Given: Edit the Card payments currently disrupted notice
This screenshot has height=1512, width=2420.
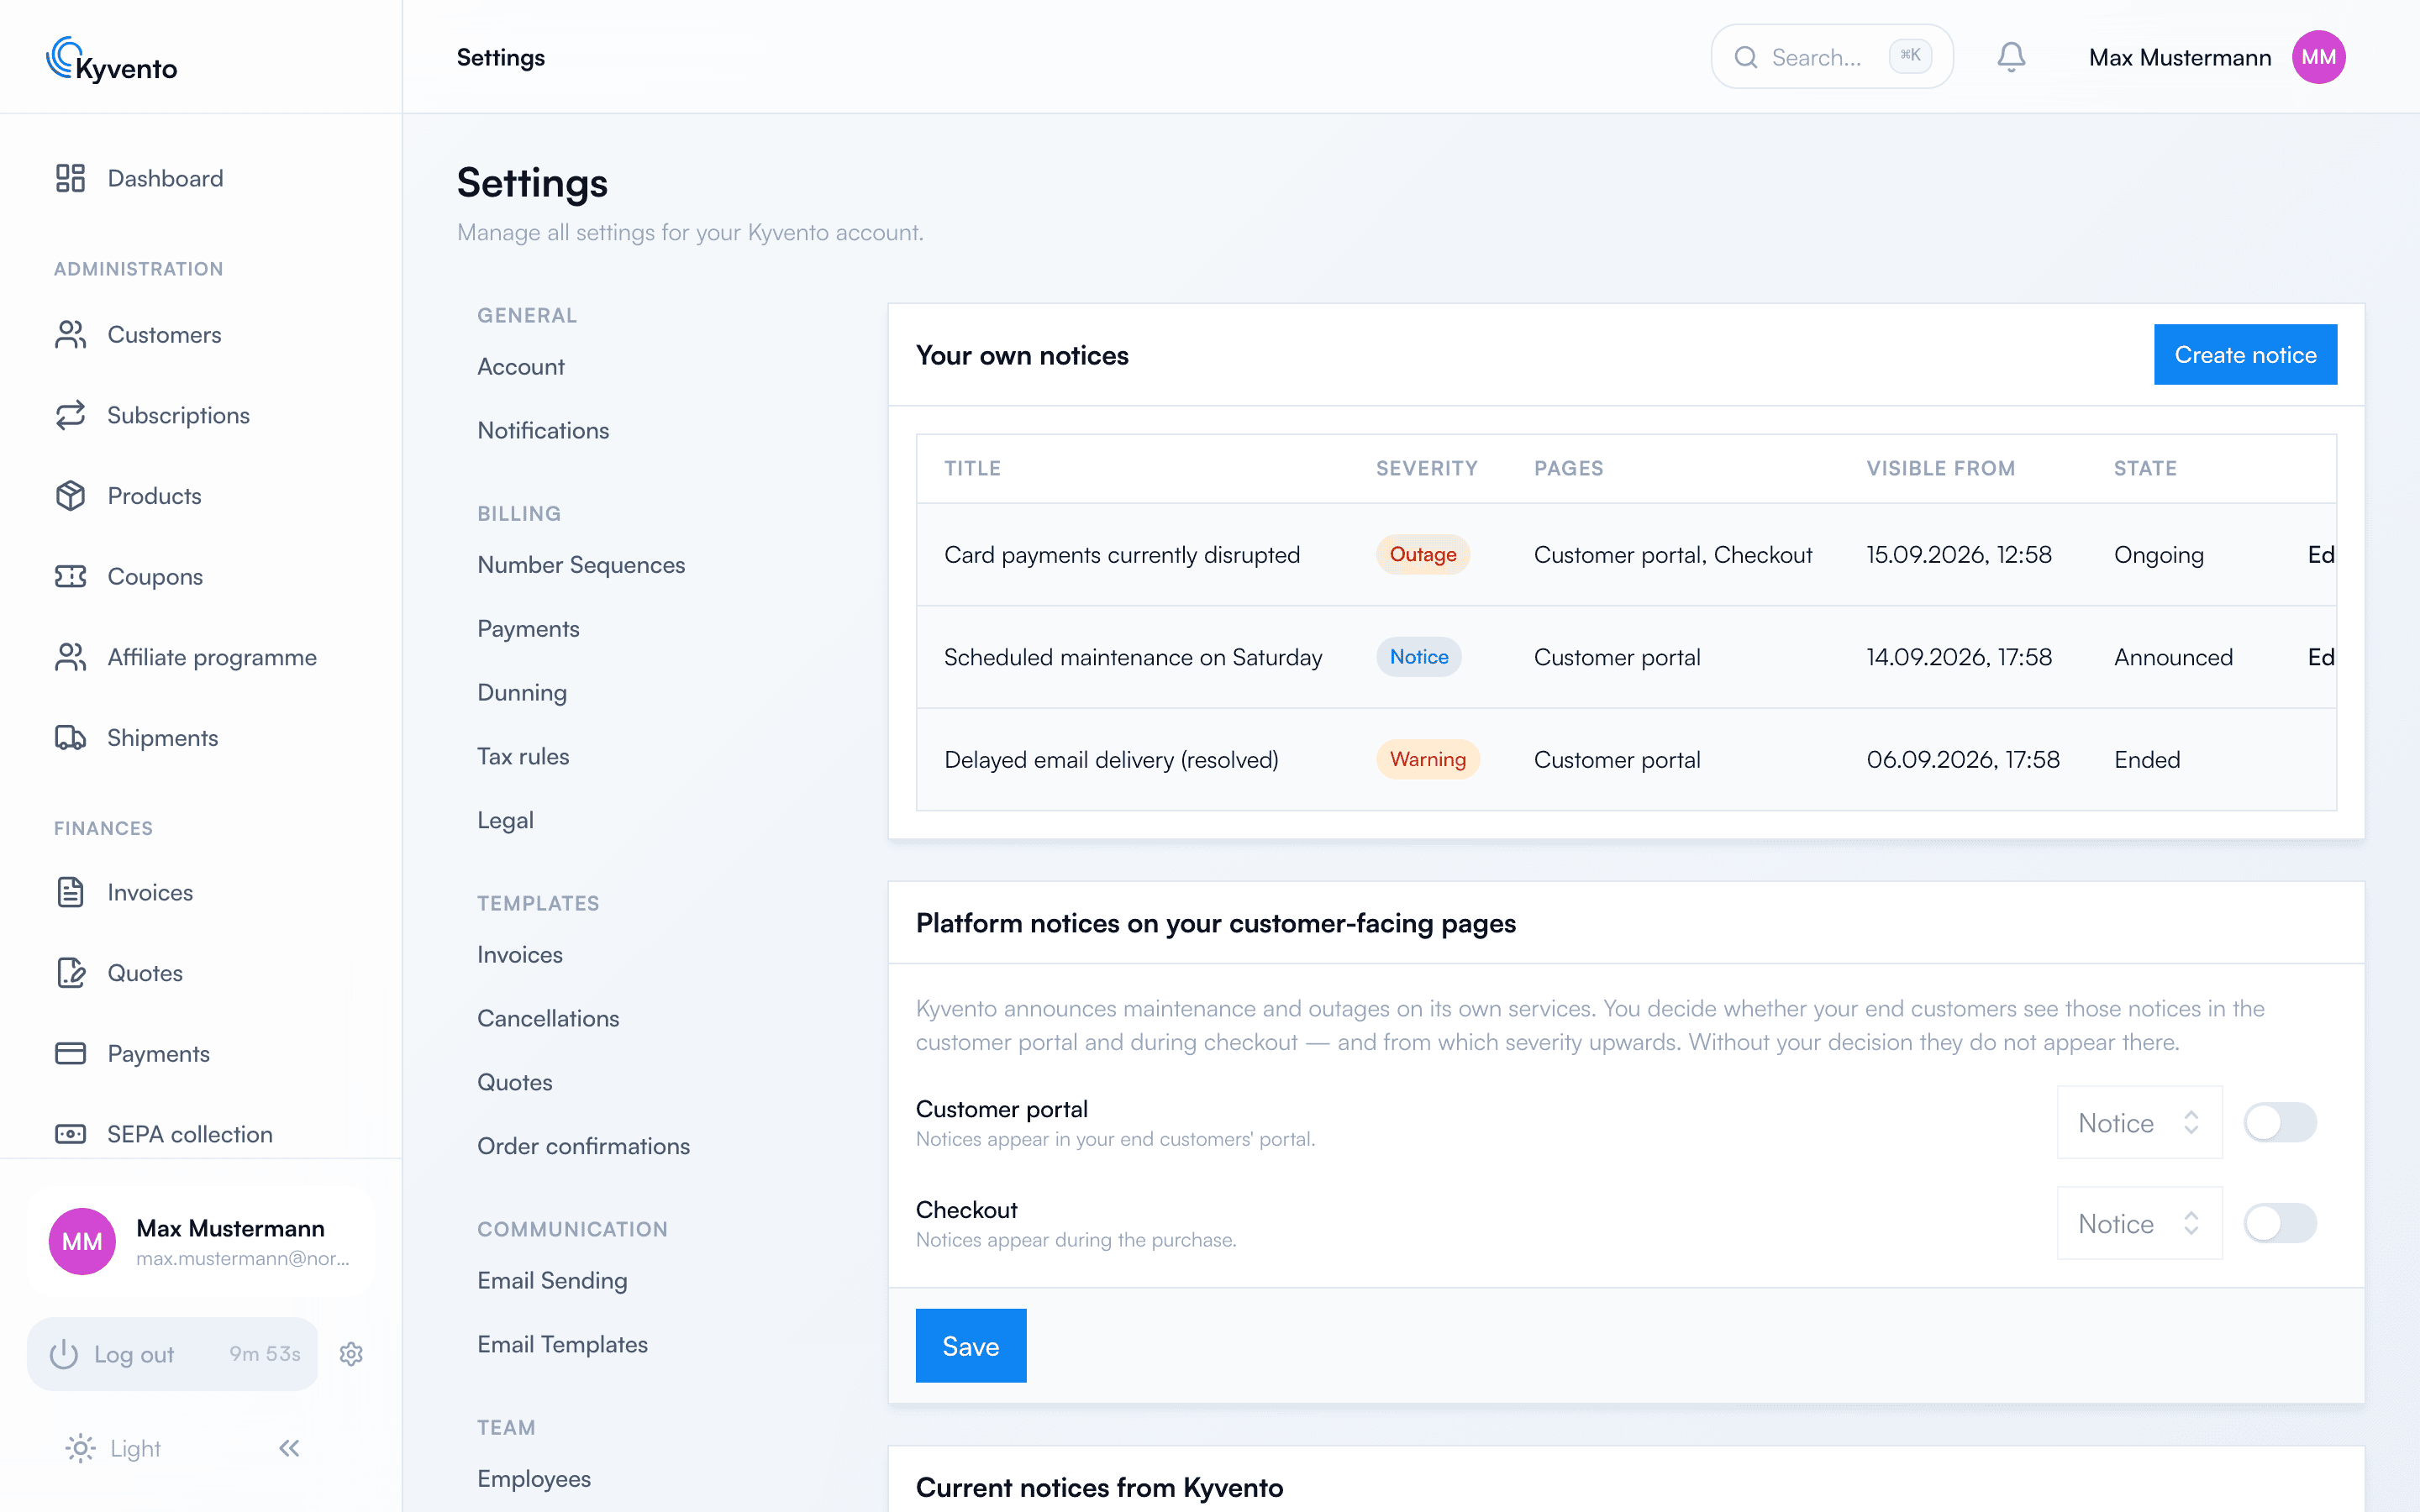Looking at the screenshot, I should (x=2321, y=555).
